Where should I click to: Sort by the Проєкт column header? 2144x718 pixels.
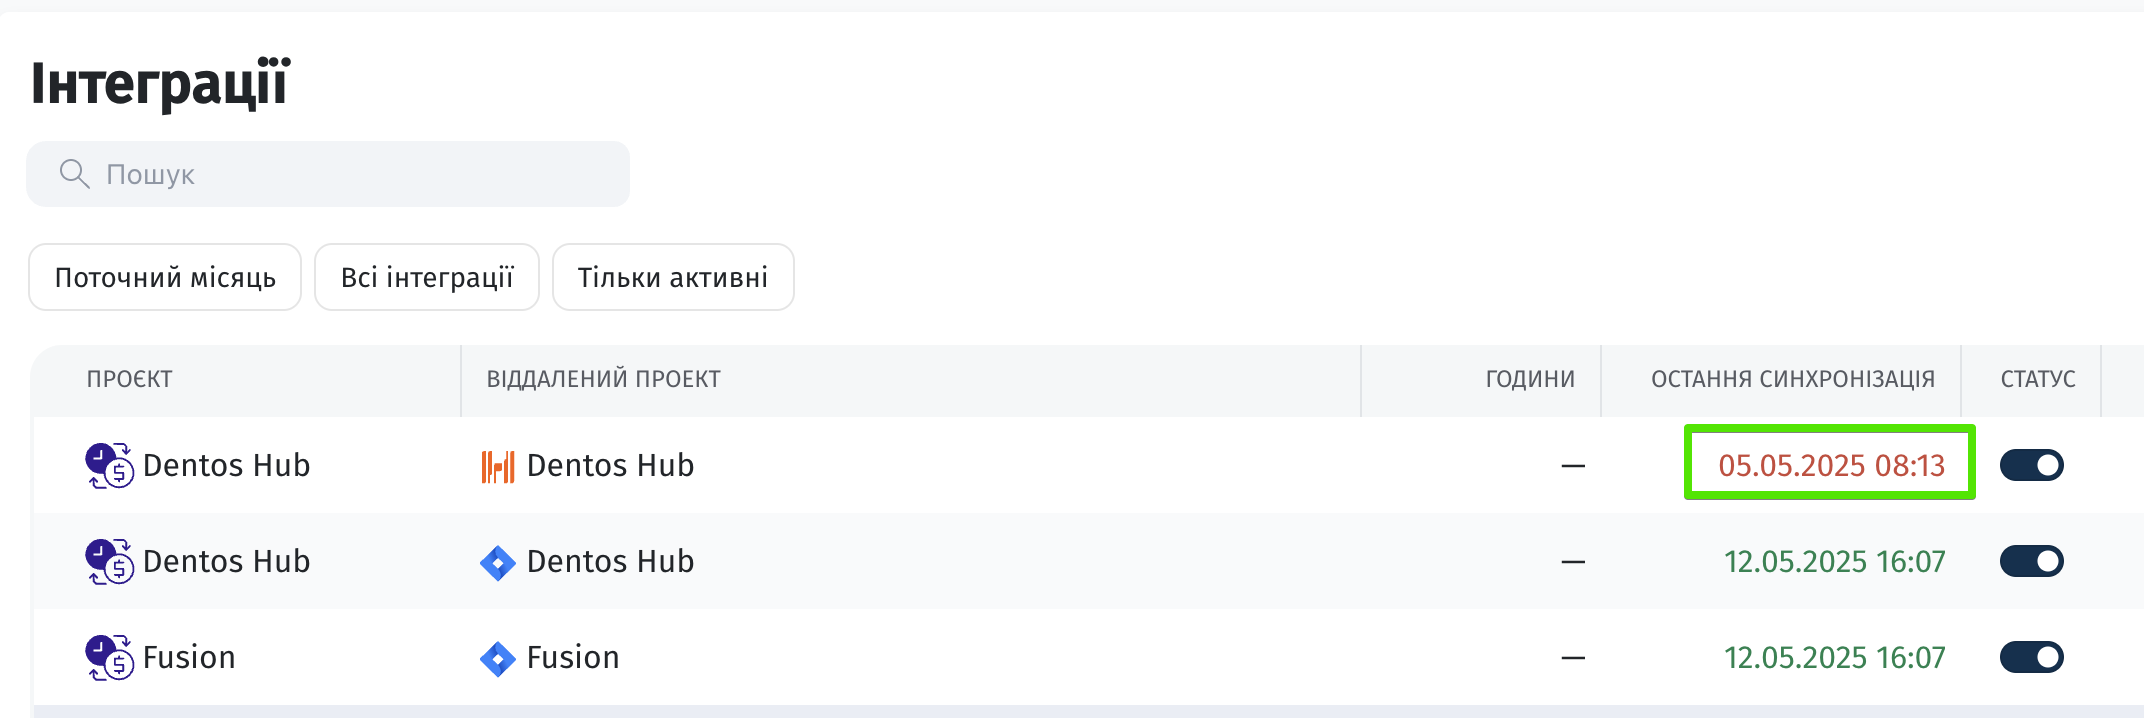click(130, 379)
